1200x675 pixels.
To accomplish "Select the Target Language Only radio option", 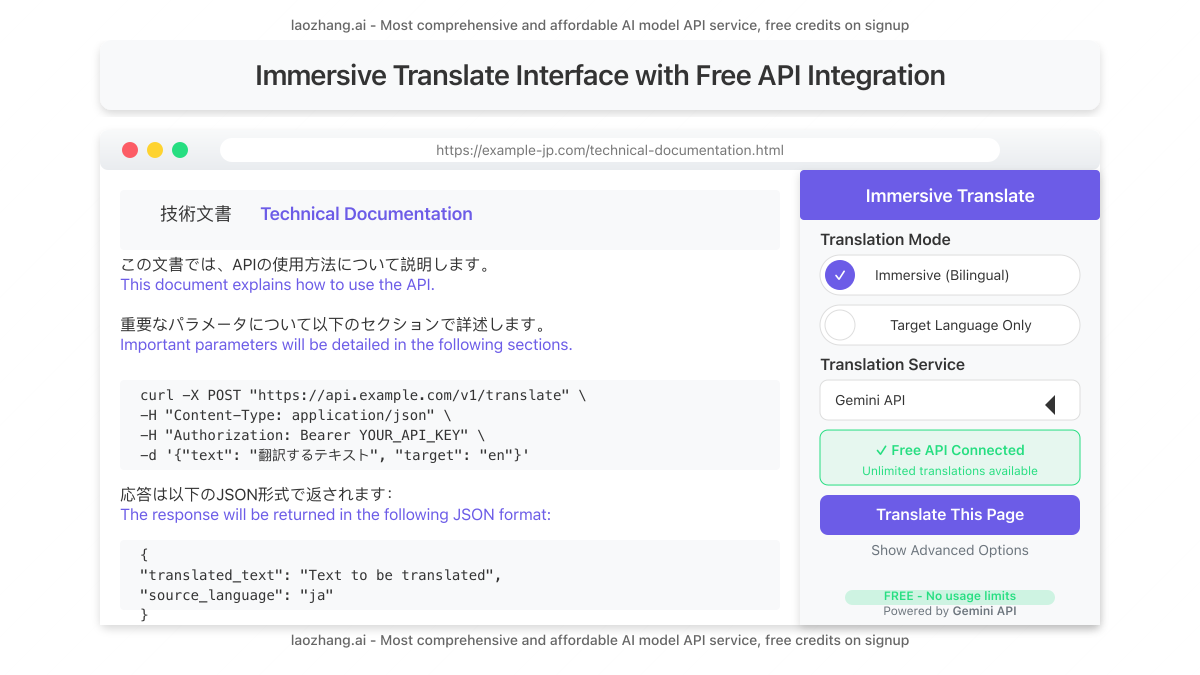I will pyautogui.click(x=950, y=325).
